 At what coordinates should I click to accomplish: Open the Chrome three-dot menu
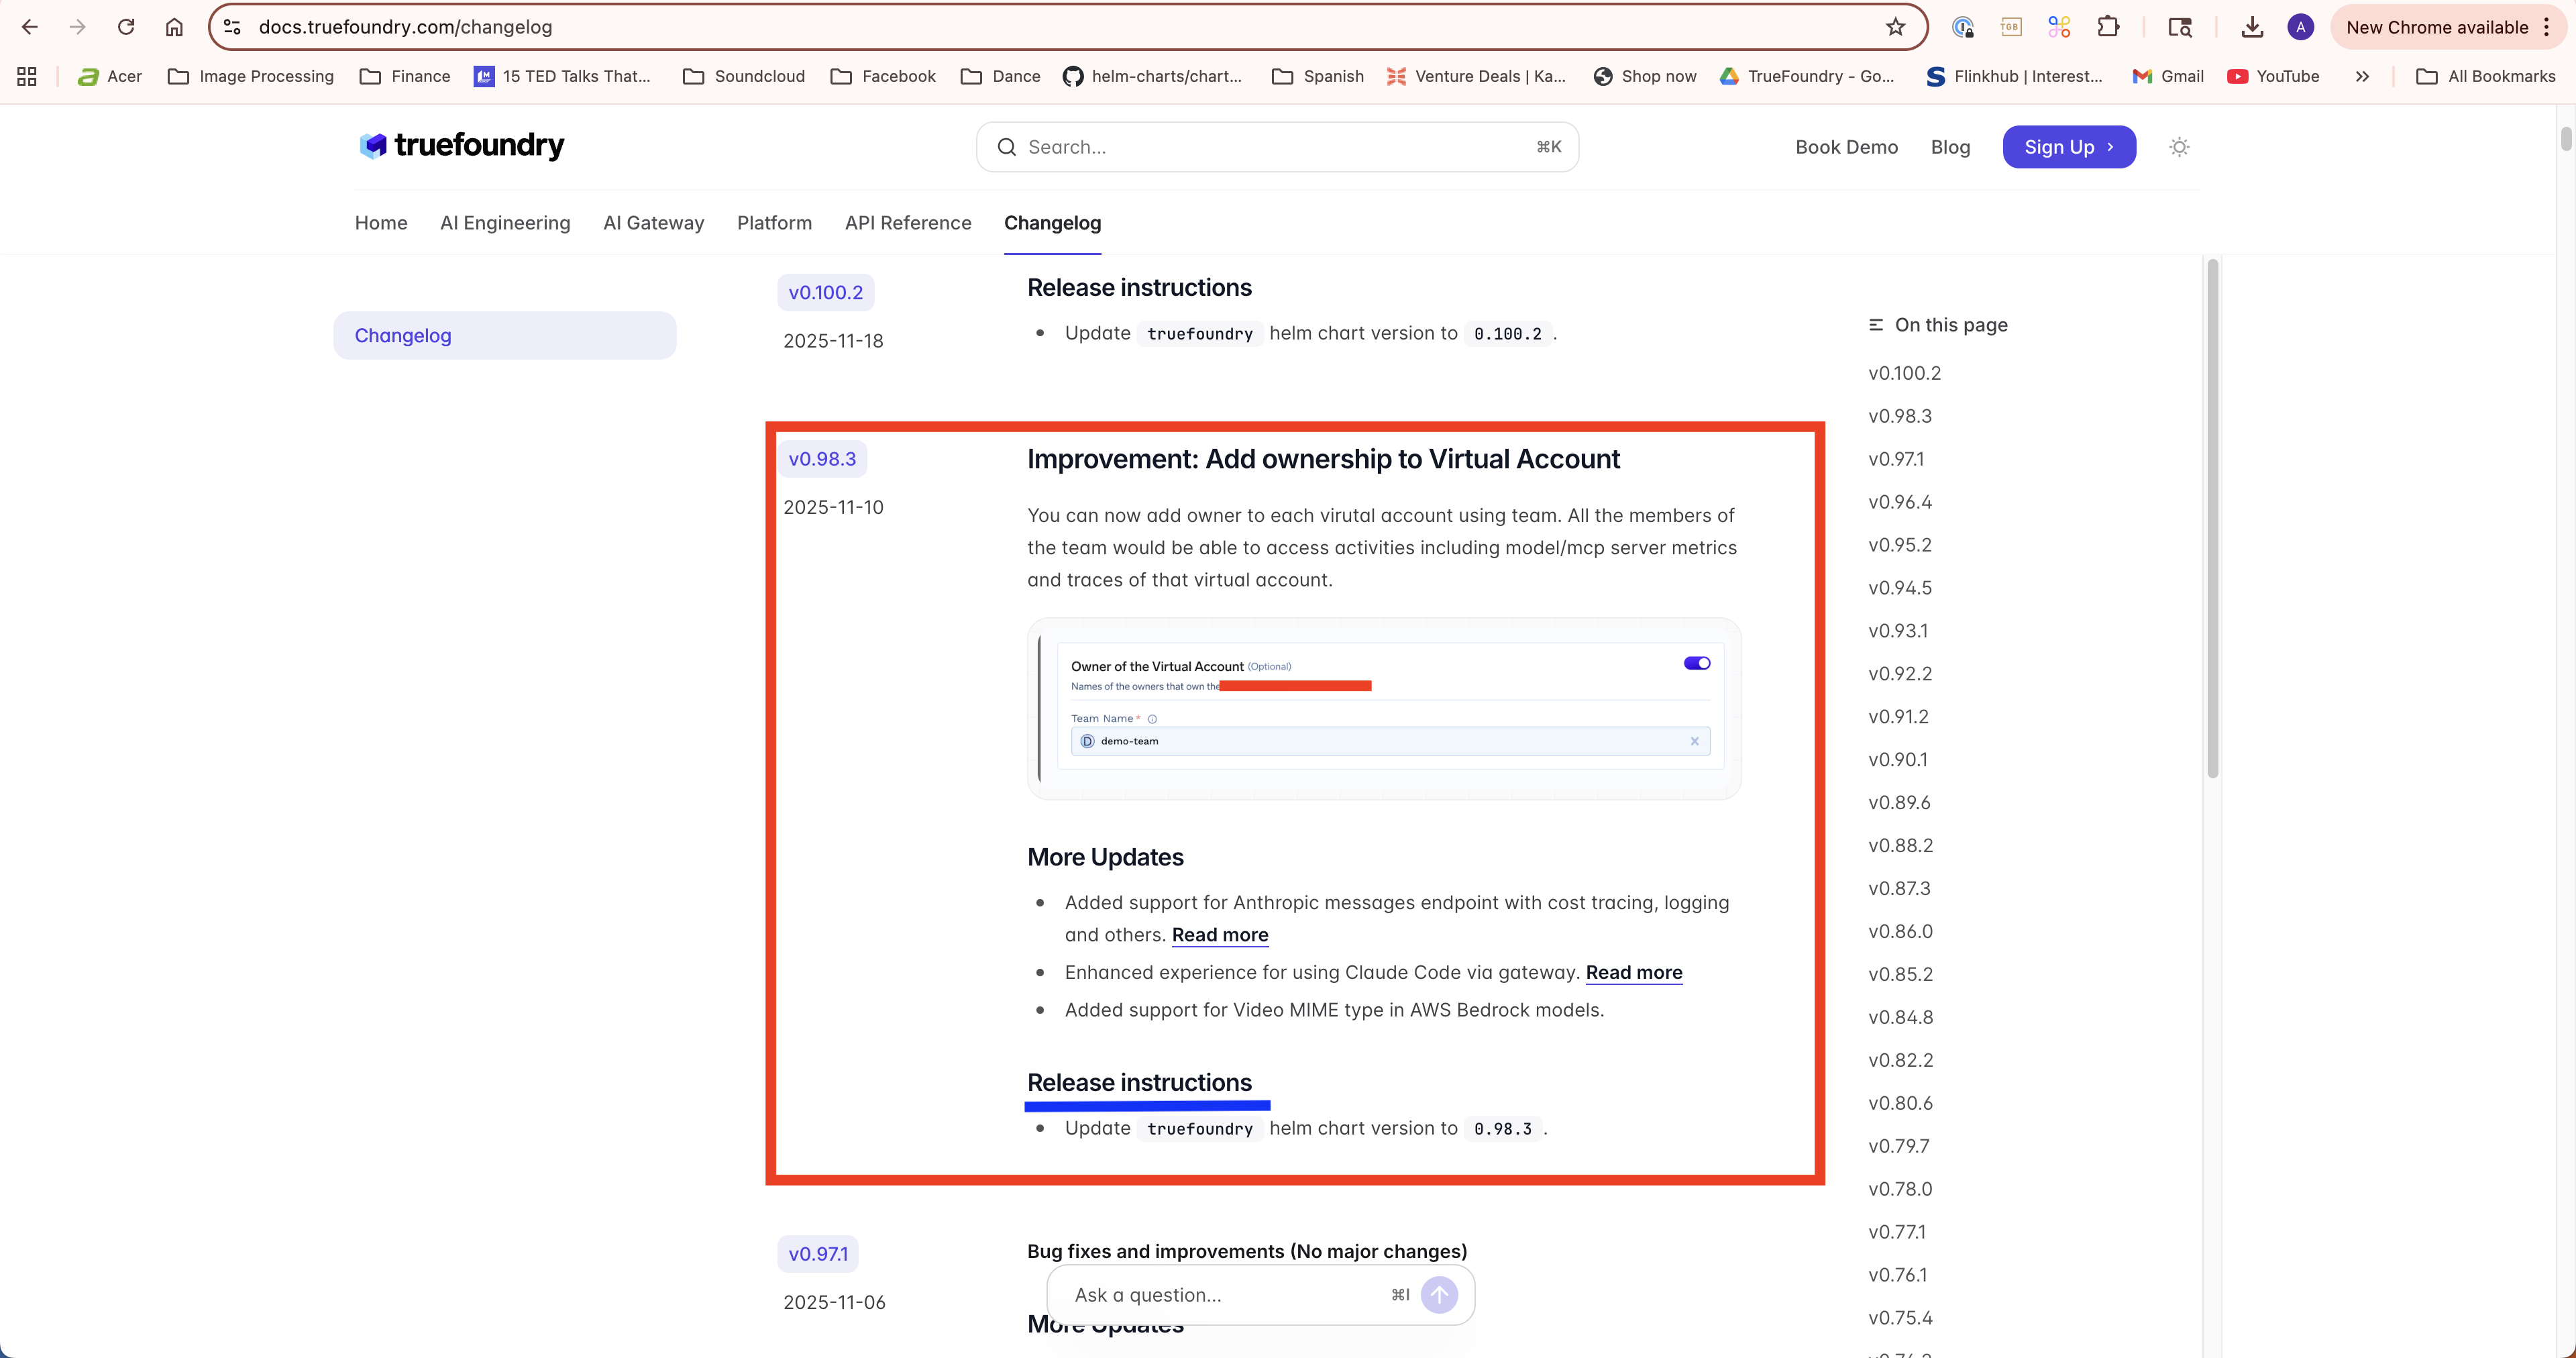pos(2547,27)
